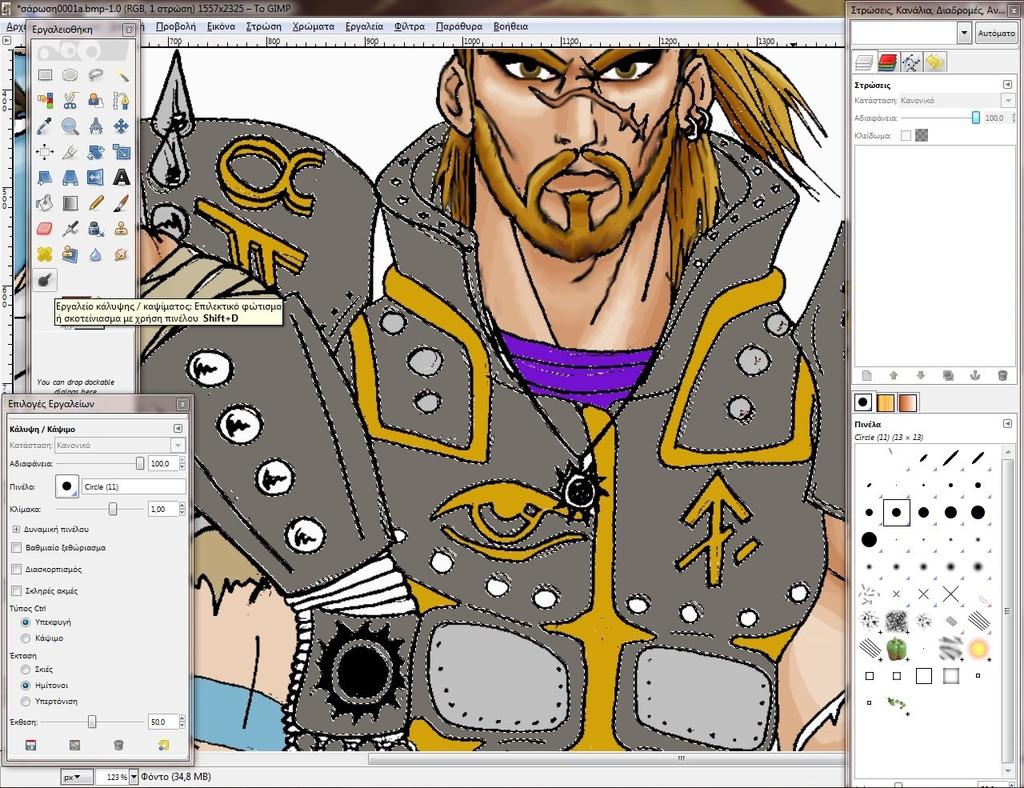The height and width of the screenshot is (788, 1024).
Task: Enable the Διασκορπισμός checkbox
Action: point(17,569)
